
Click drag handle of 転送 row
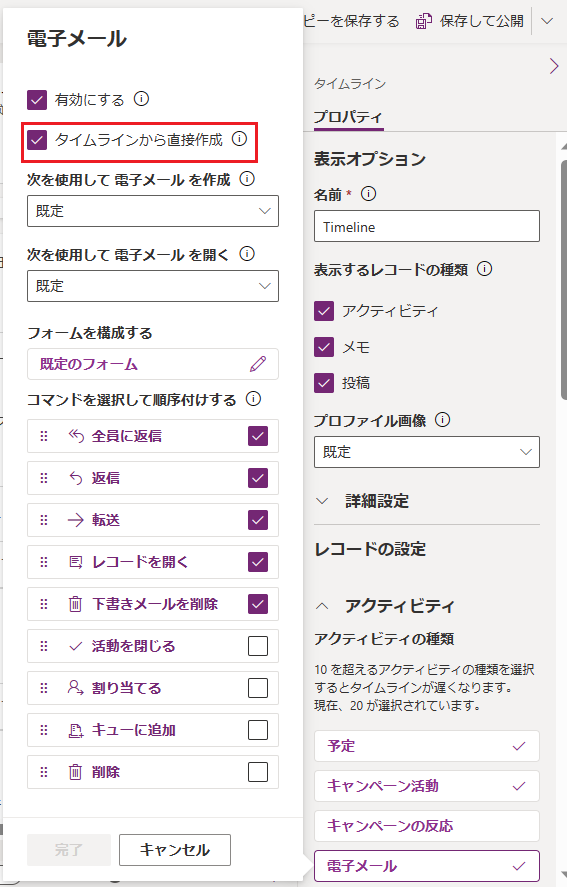[x=44, y=520]
